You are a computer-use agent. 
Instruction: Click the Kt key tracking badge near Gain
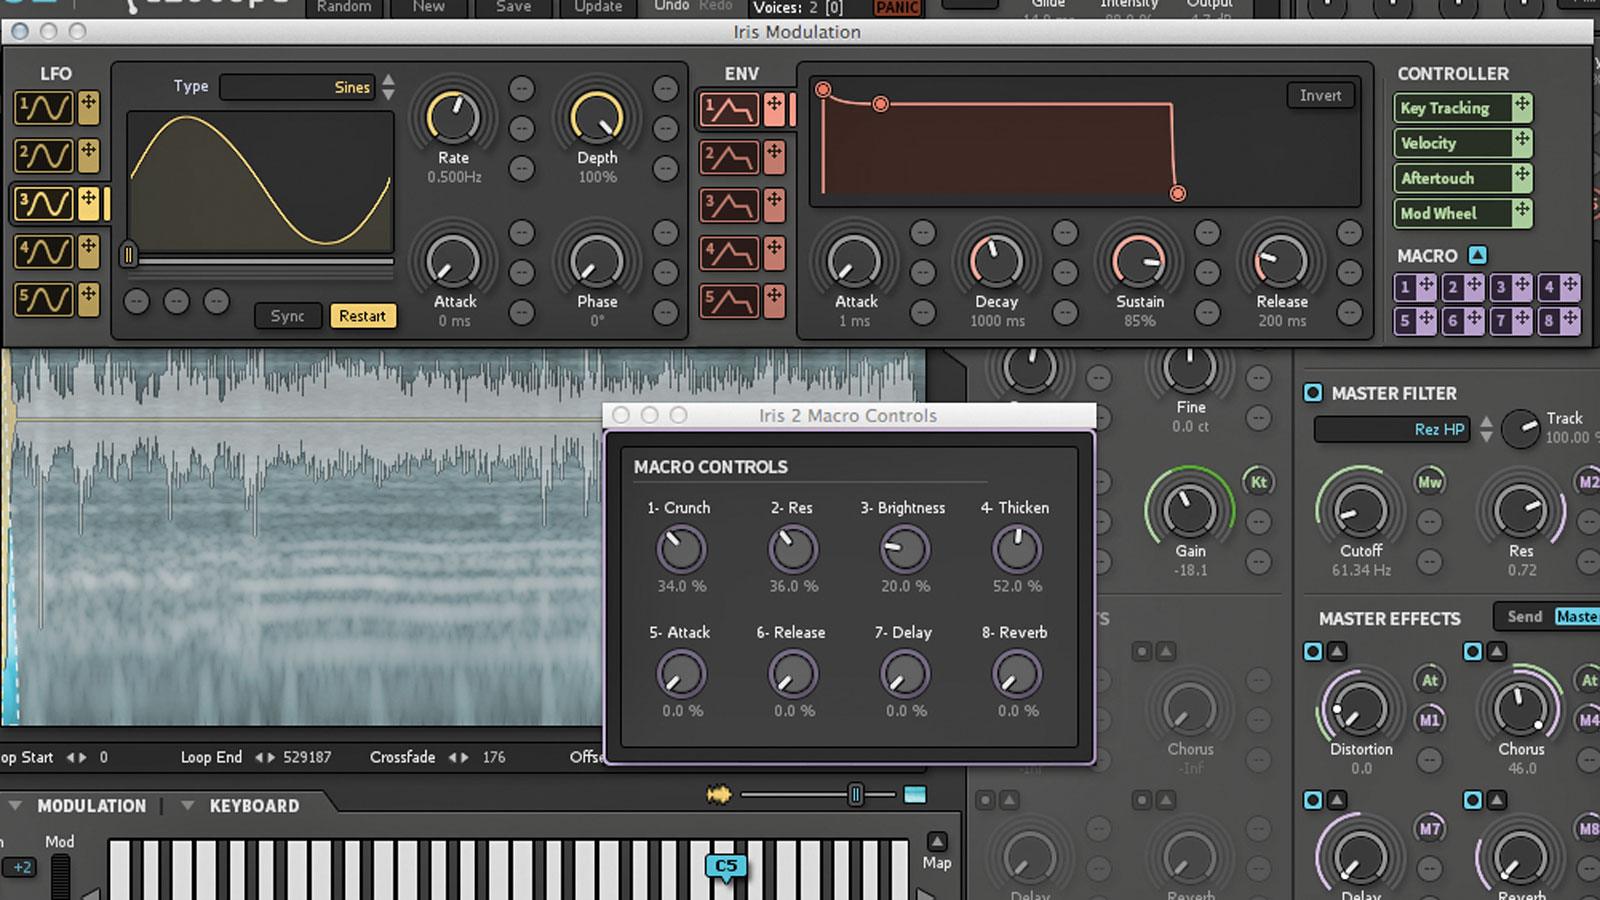tap(1258, 482)
